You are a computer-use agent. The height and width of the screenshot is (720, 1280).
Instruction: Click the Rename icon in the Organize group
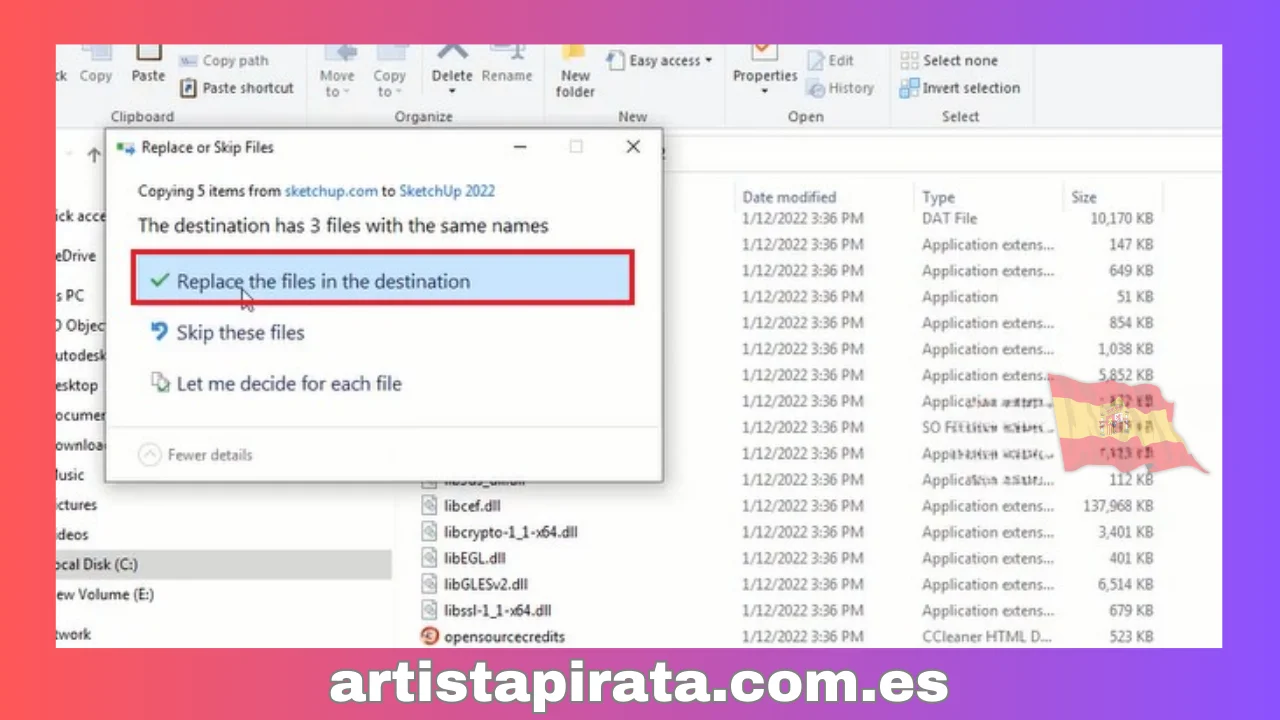507,52
